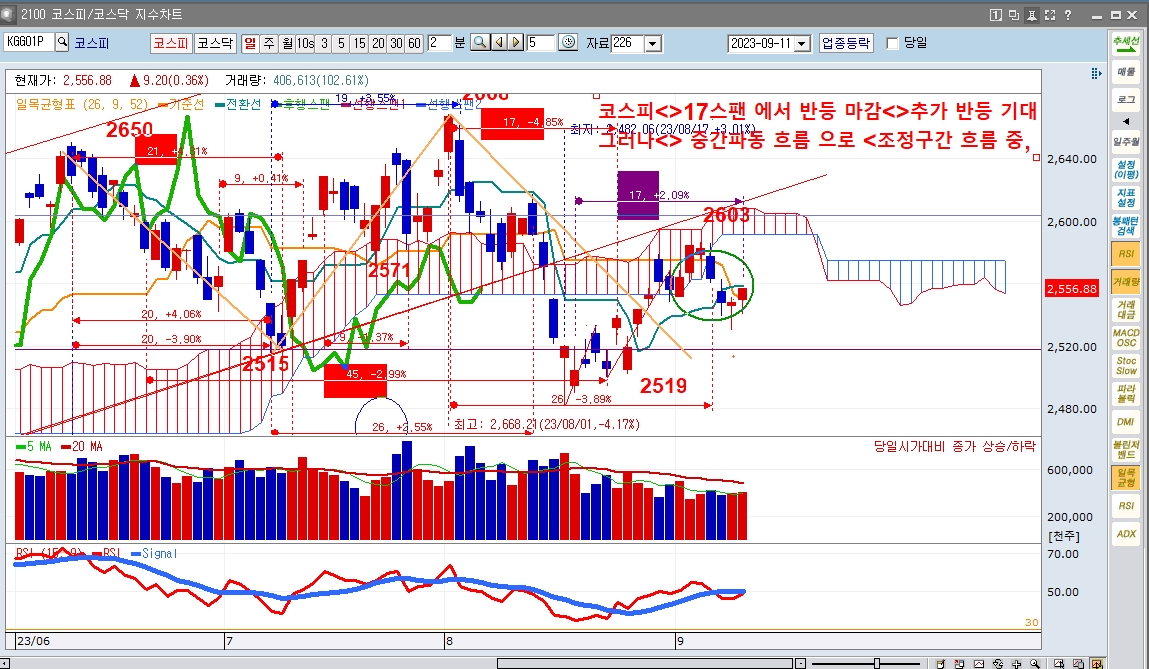Click the step count field showing 5
This screenshot has width=1149, height=669.
(x=540, y=42)
